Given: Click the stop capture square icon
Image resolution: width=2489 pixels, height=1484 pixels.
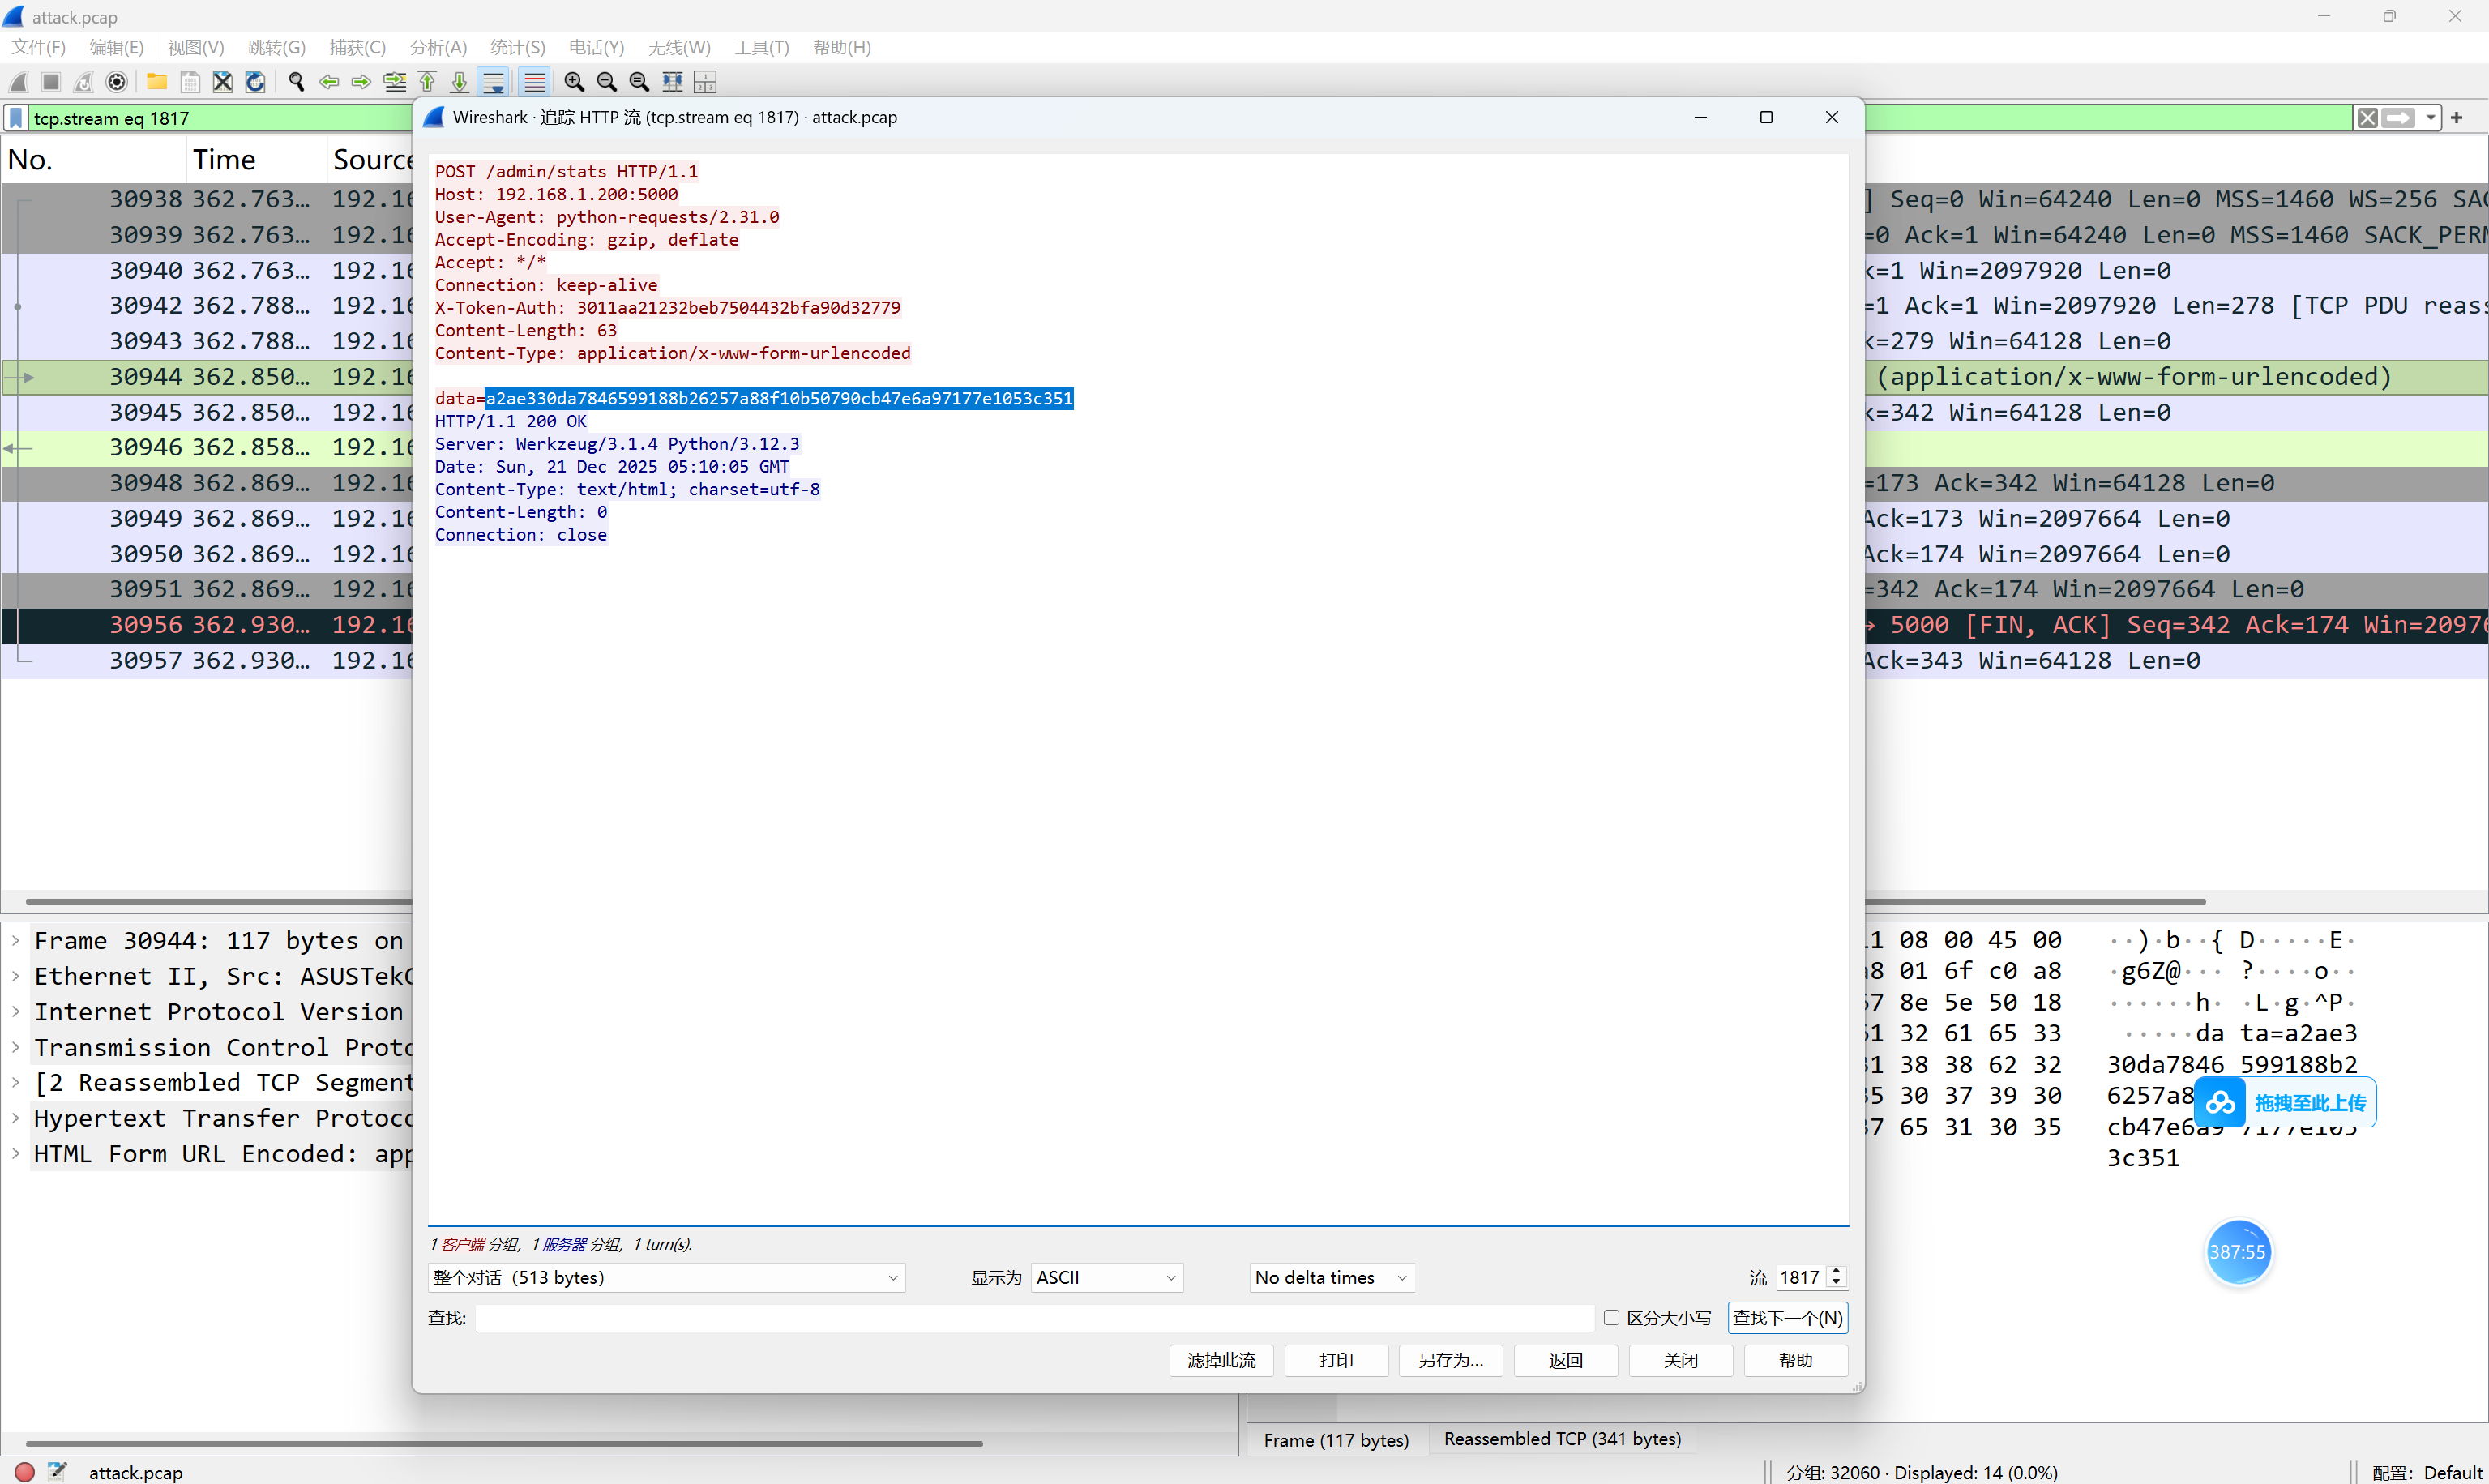Looking at the screenshot, I should tap(51, 82).
